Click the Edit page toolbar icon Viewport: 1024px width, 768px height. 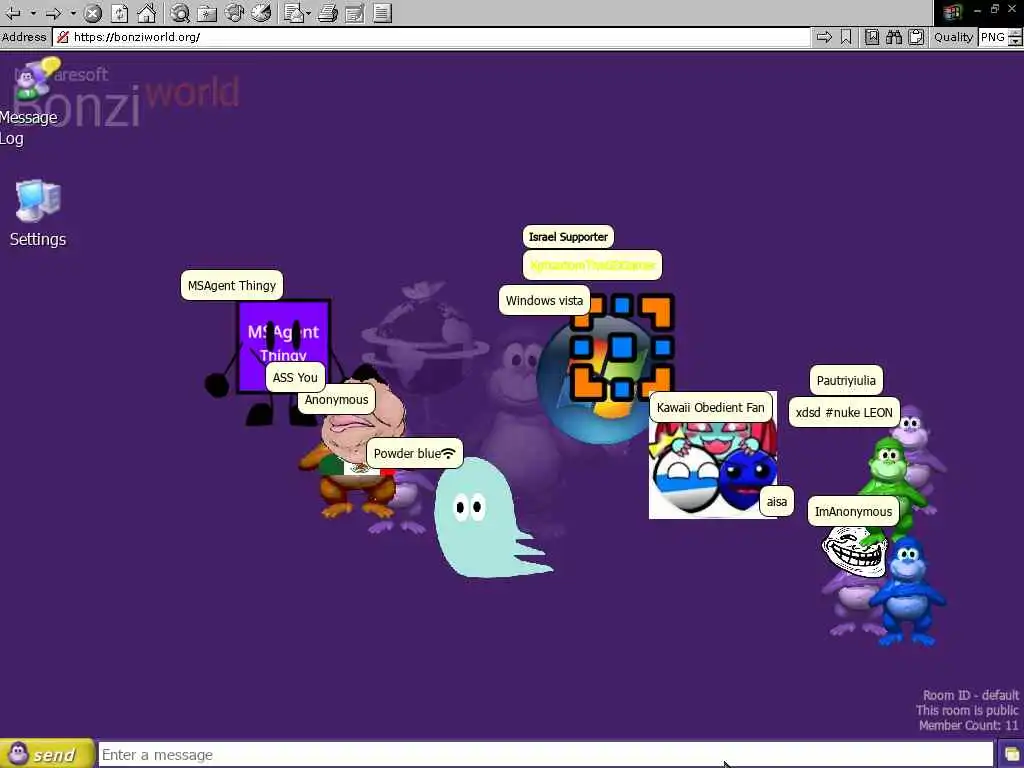pyautogui.click(x=355, y=12)
